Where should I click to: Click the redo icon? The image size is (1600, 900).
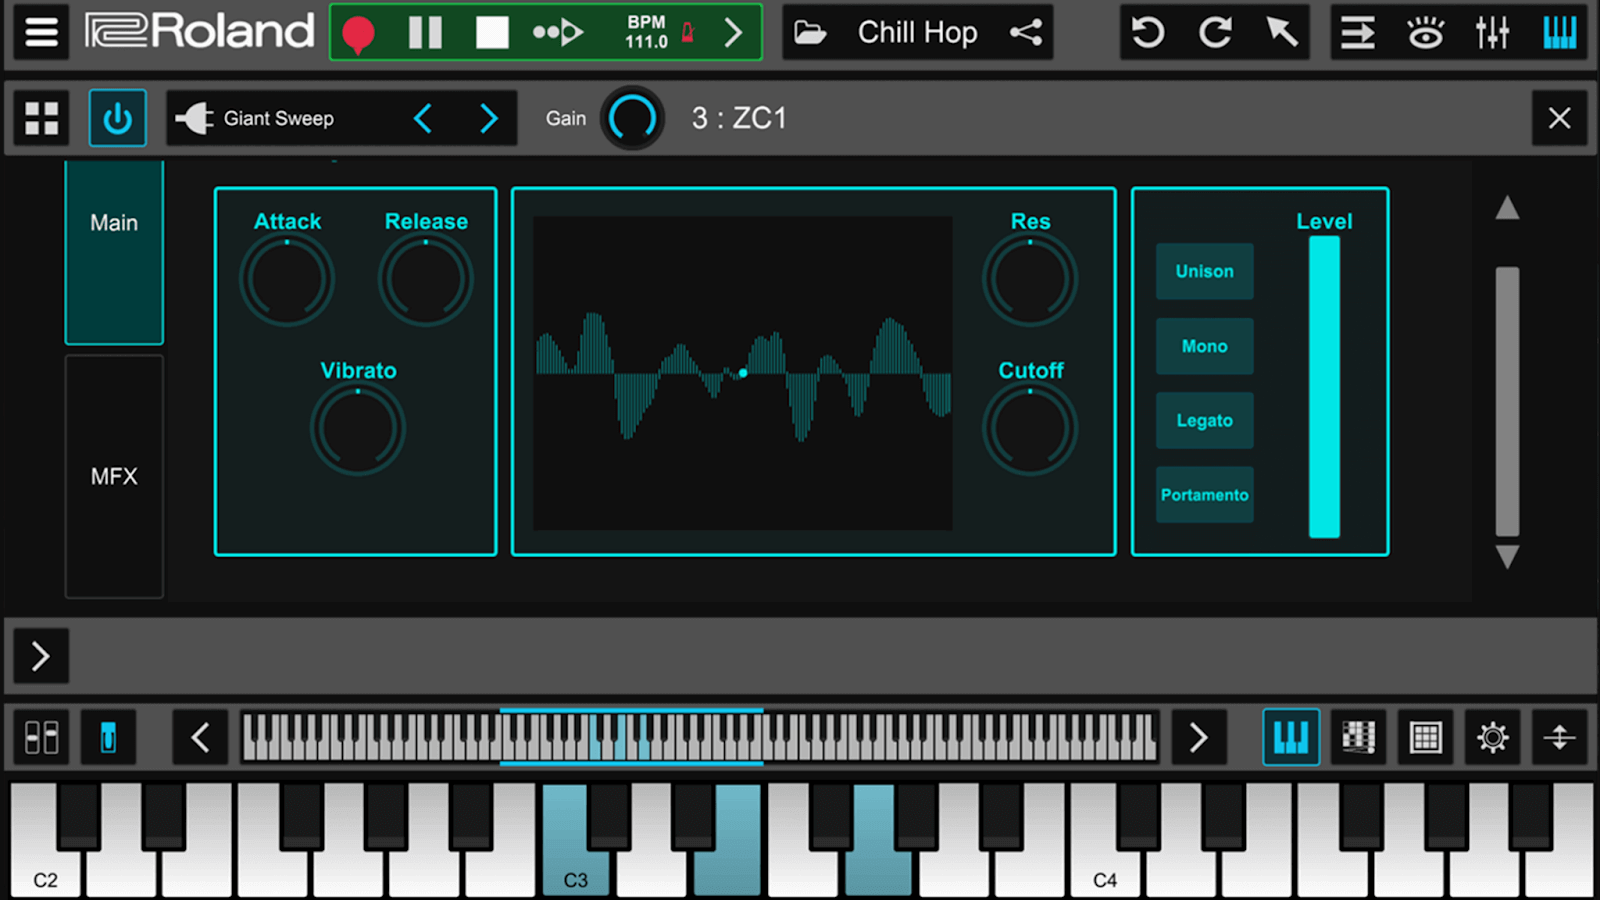pos(1214,31)
